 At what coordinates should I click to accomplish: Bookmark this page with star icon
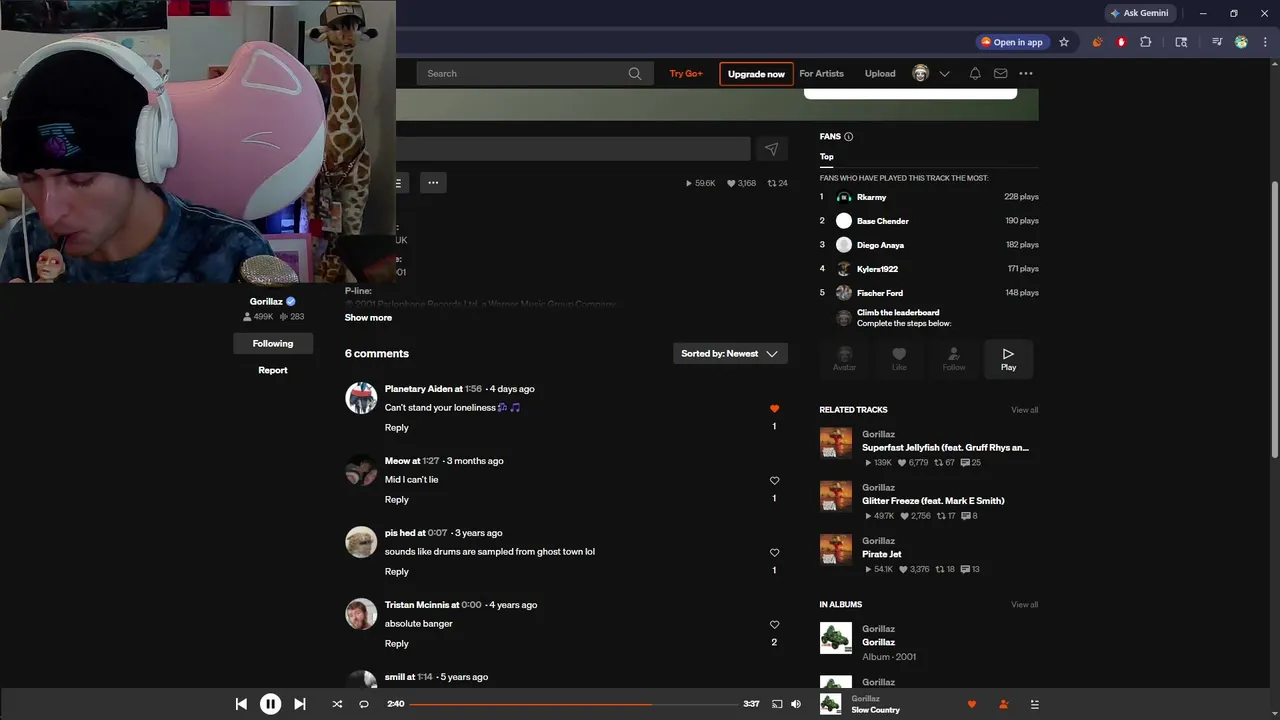point(1064,42)
